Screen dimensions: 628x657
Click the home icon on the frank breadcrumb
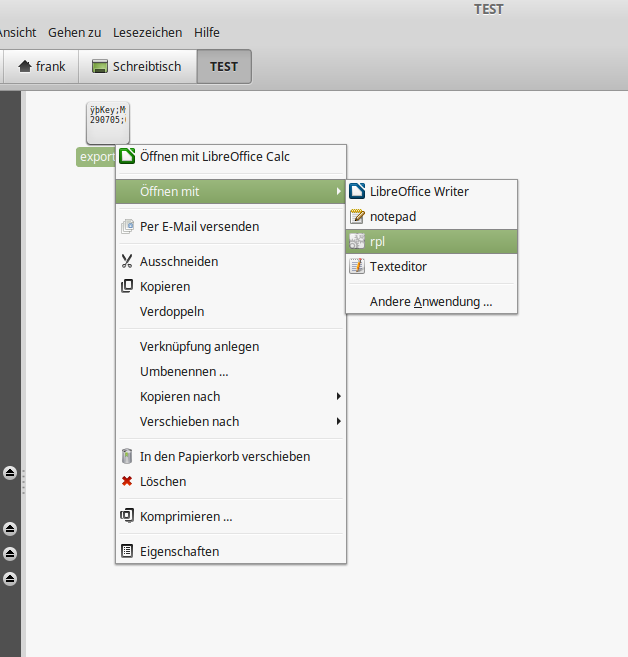pyautogui.click(x=25, y=66)
